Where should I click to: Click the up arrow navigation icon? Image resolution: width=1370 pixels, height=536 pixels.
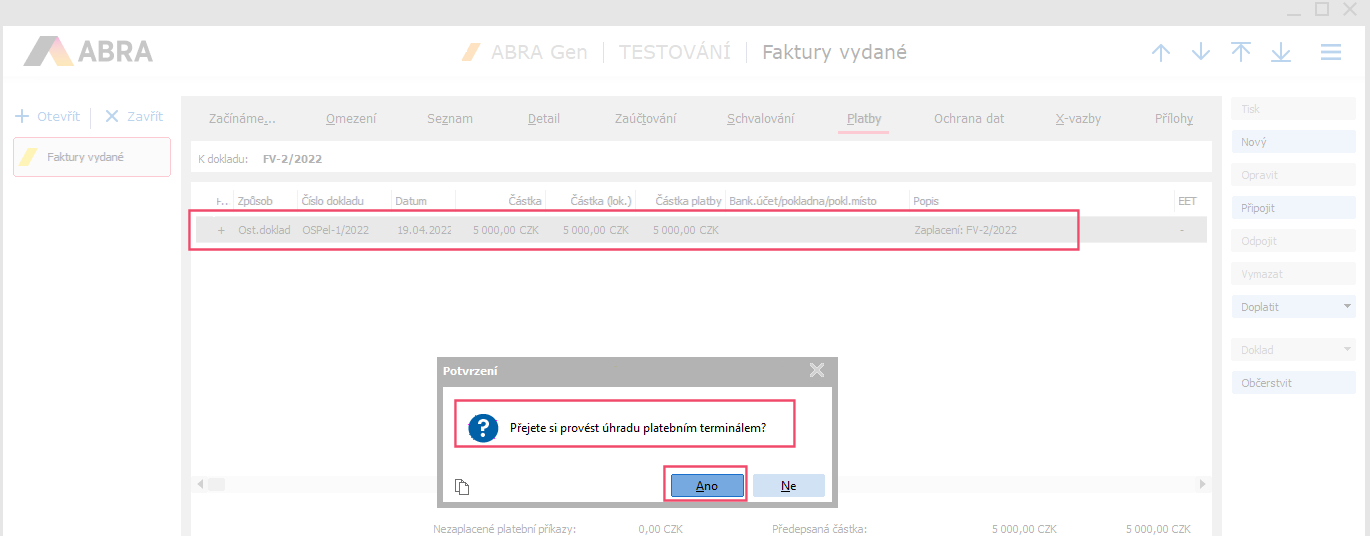[x=1160, y=53]
